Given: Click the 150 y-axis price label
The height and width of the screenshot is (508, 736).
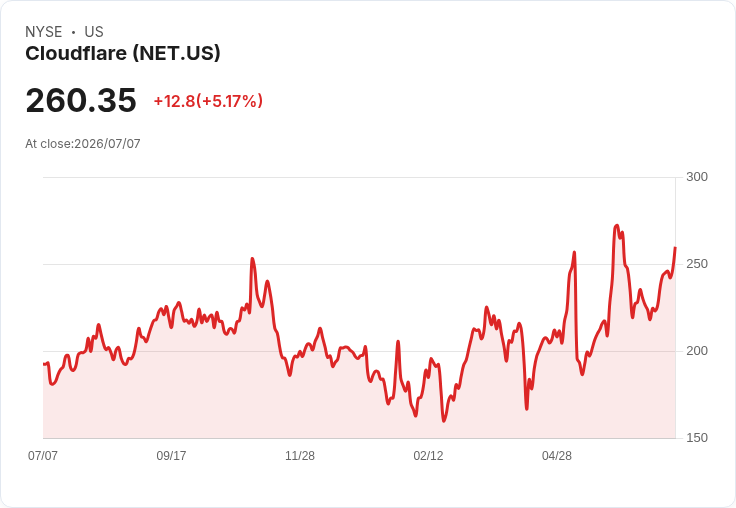Looking at the screenshot, I should coord(697,438).
